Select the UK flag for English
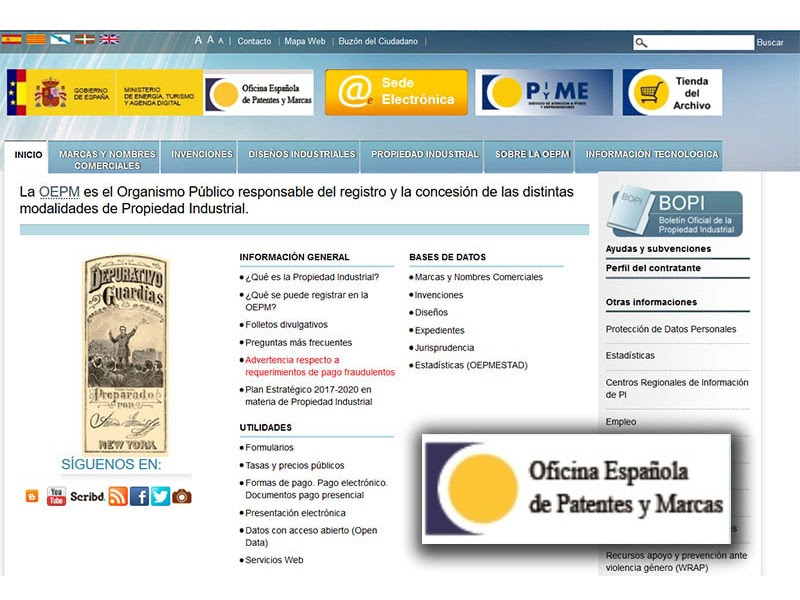 tap(109, 39)
